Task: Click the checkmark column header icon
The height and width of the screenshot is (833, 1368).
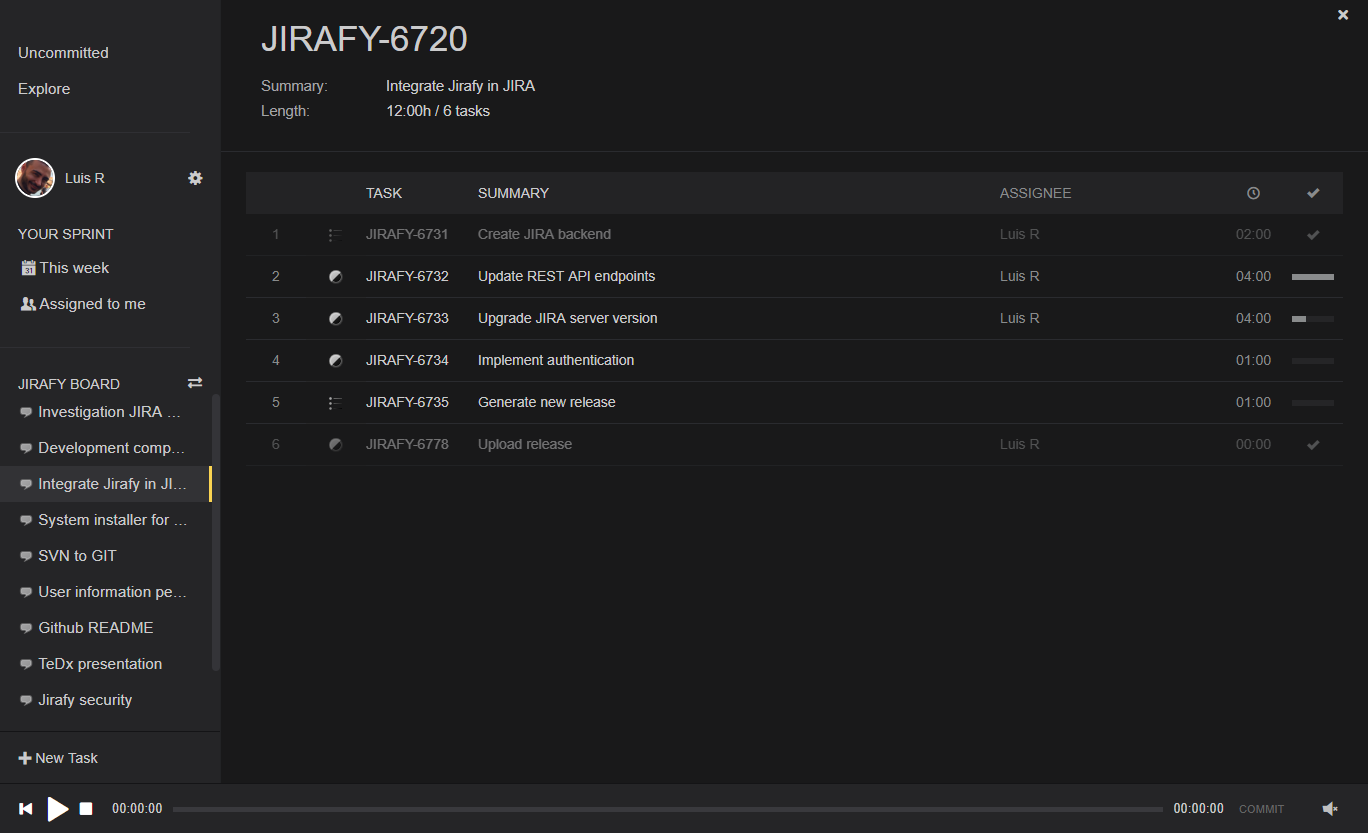Action: [1313, 193]
